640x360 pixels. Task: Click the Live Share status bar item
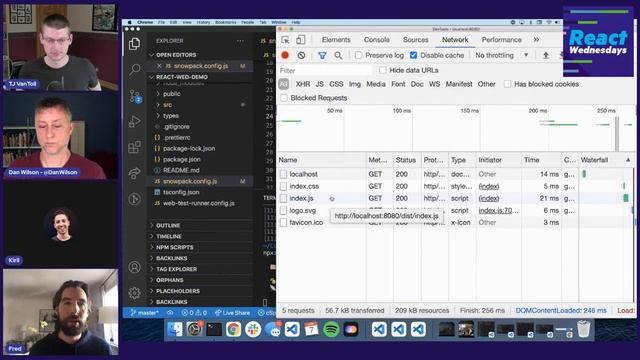pos(232,313)
